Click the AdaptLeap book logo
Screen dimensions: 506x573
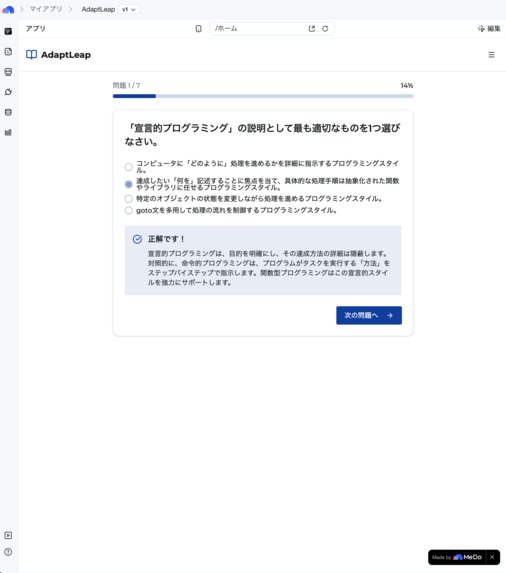tap(31, 55)
